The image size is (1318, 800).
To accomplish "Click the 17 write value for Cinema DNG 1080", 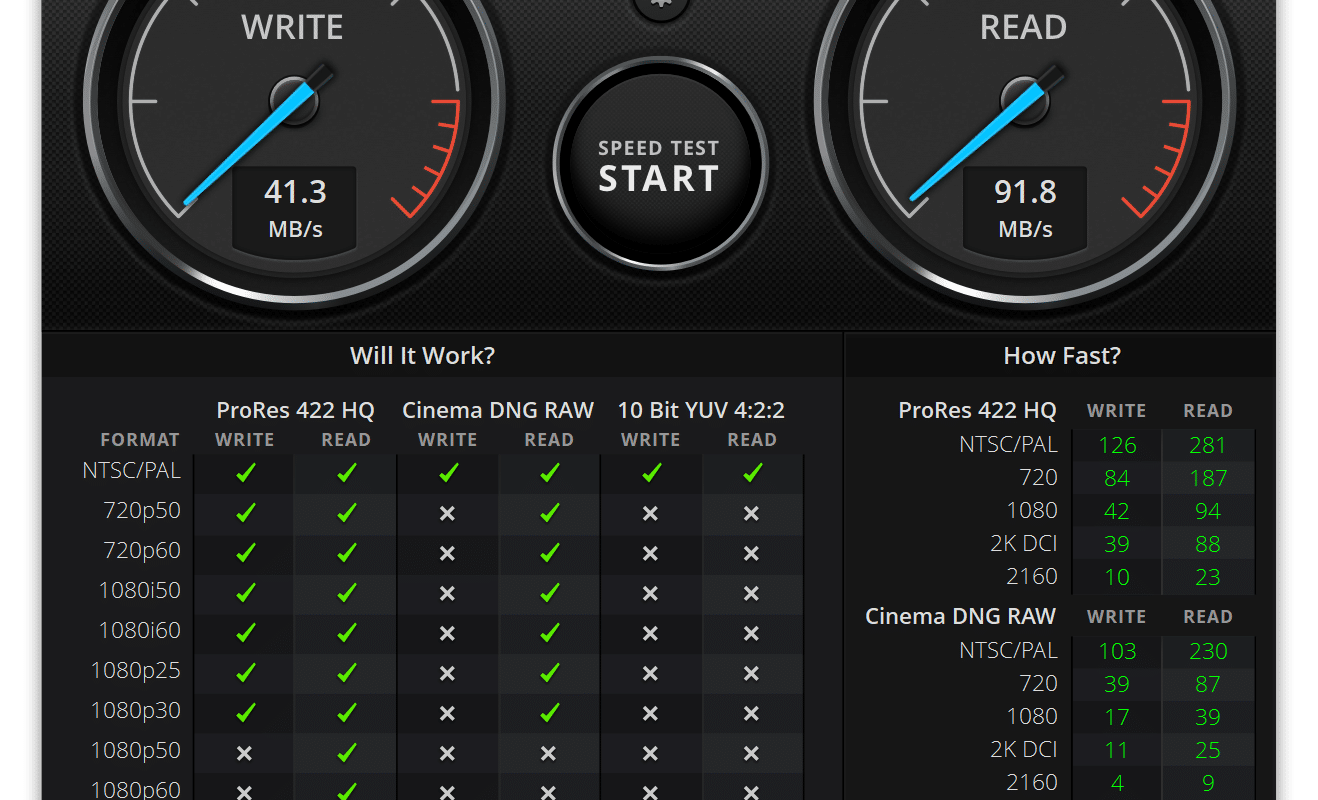I will tap(1117, 718).
